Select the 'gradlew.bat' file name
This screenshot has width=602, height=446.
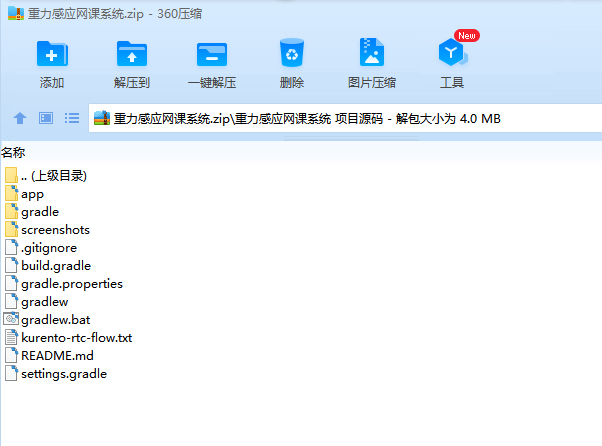pyautogui.click(x=56, y=320)
